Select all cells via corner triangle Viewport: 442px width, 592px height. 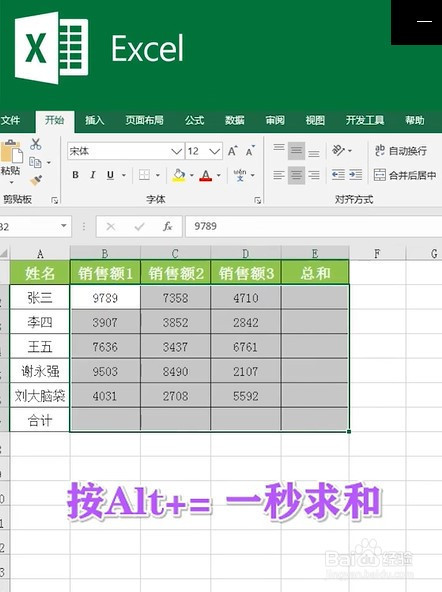click(x=4, y=253)
